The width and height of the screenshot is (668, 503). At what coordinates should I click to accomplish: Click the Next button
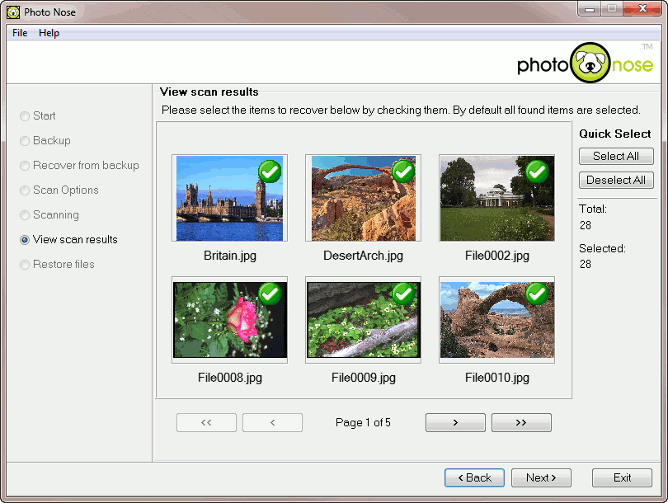coord(541,478)
